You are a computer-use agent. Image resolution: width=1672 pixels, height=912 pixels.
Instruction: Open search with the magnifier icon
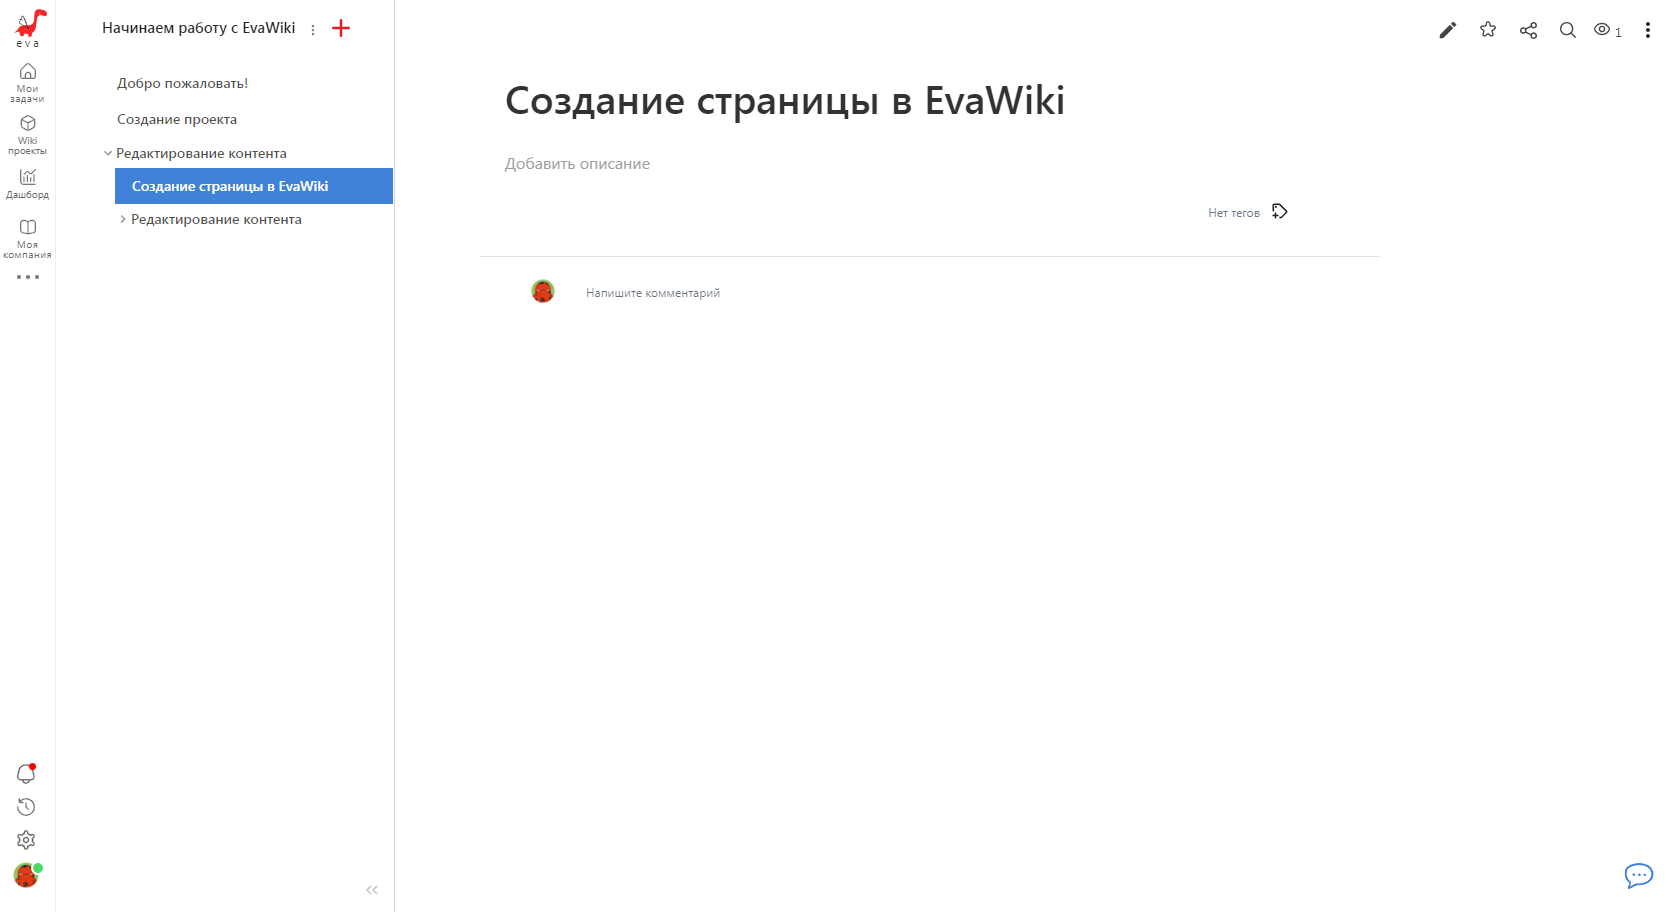tap(1567, 30)
